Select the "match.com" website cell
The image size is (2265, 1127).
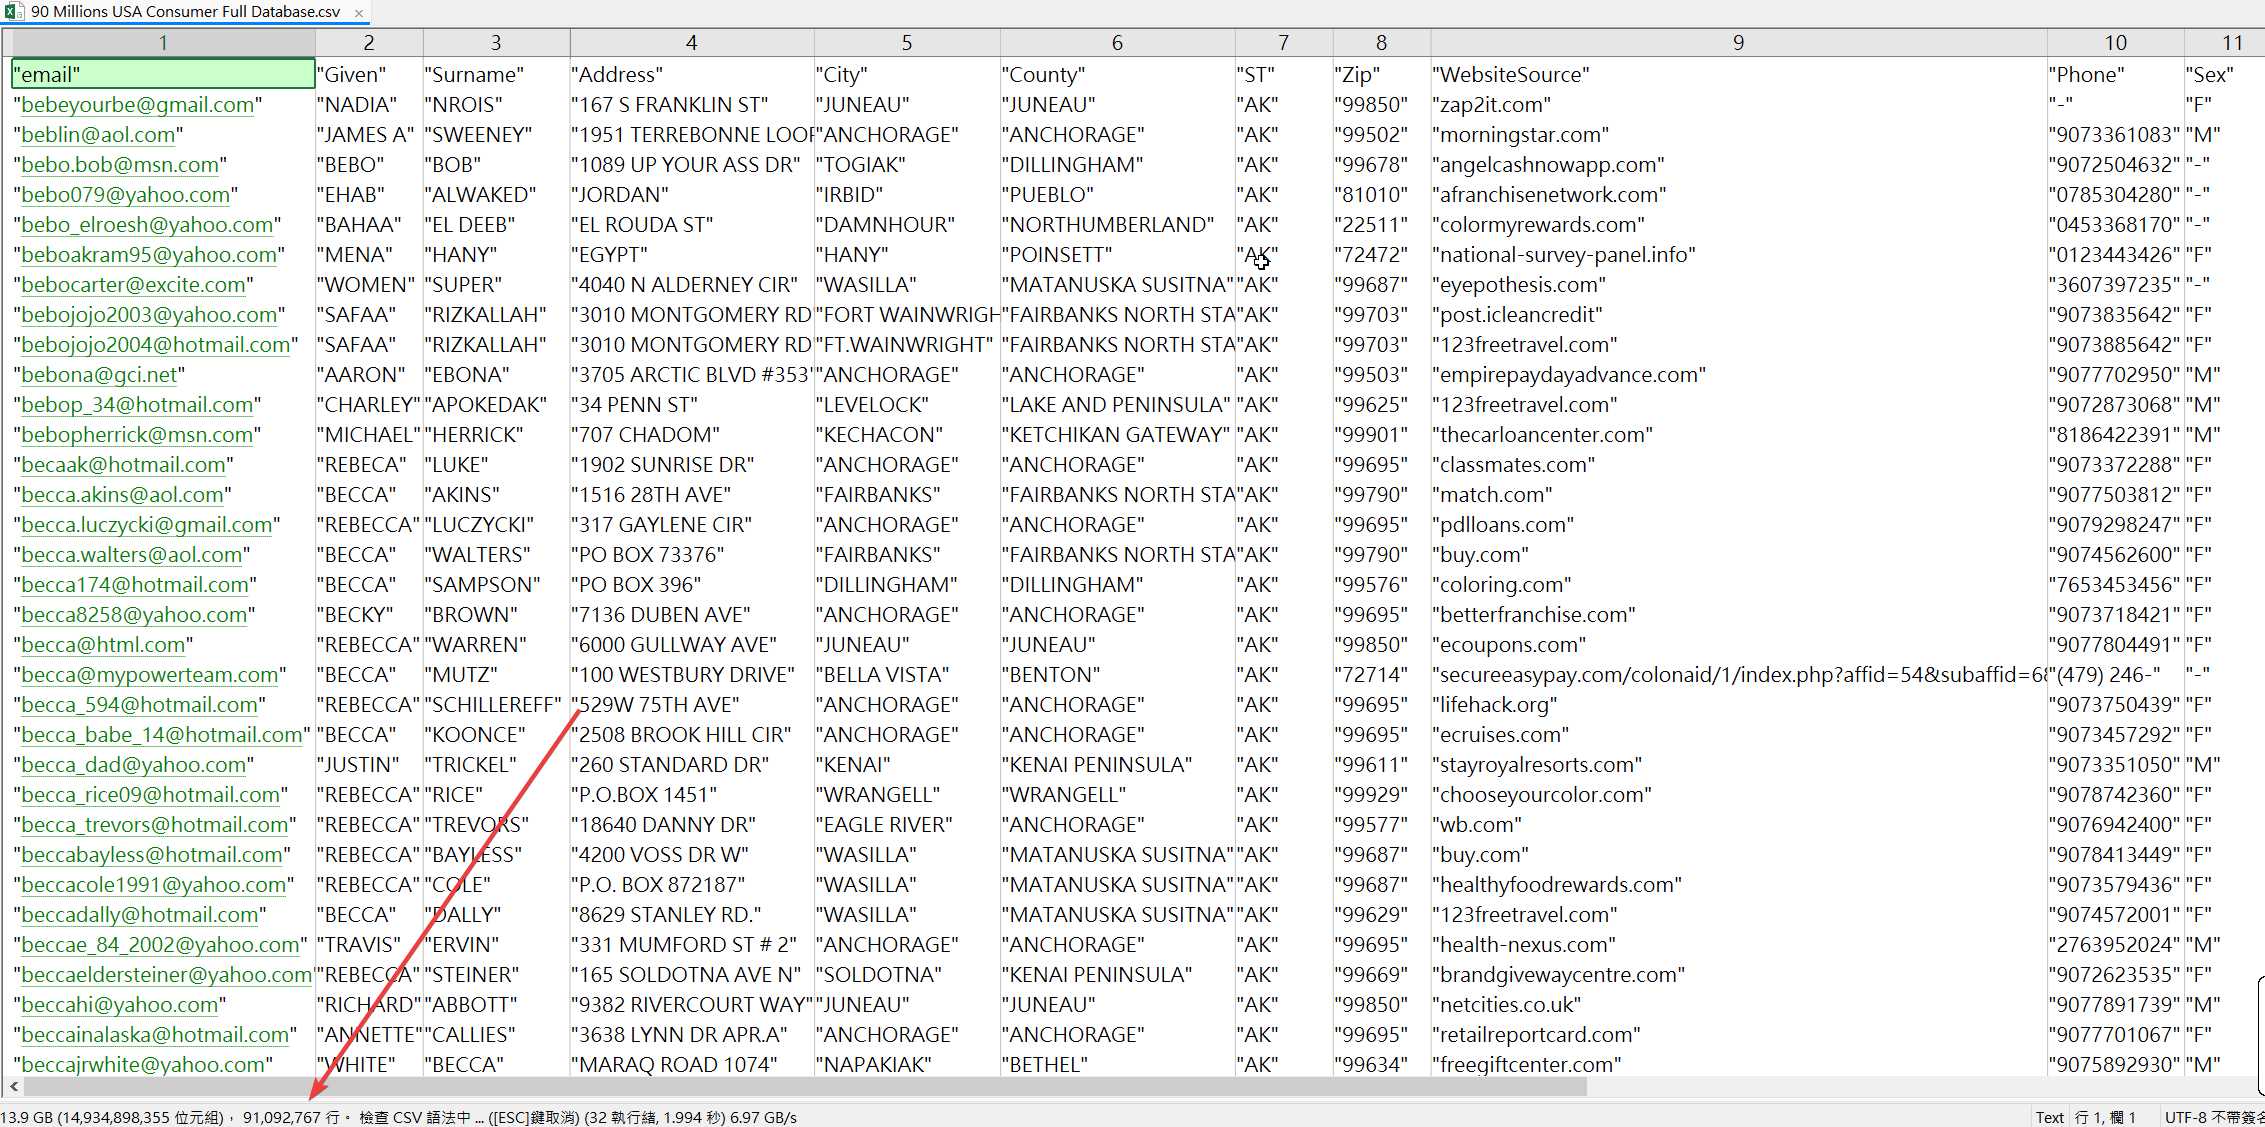point(1738,495)
